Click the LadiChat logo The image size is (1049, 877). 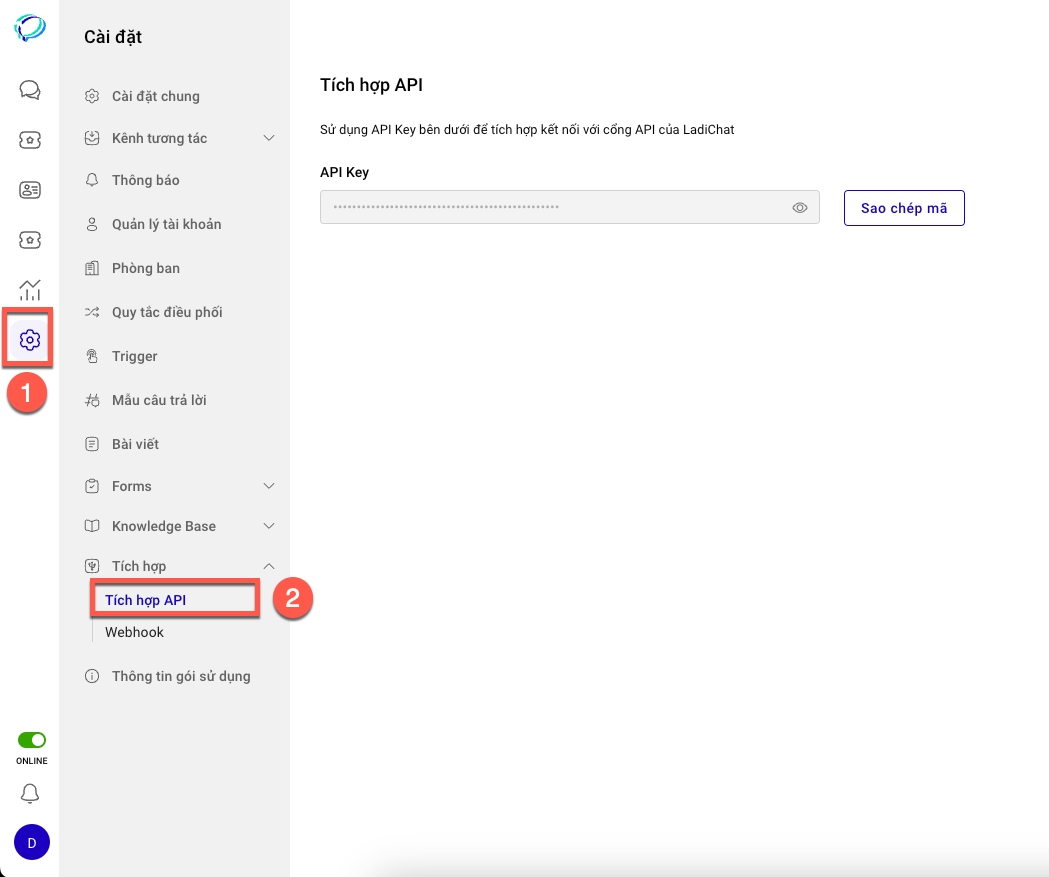pyautogui.click(x=30, y=27)
